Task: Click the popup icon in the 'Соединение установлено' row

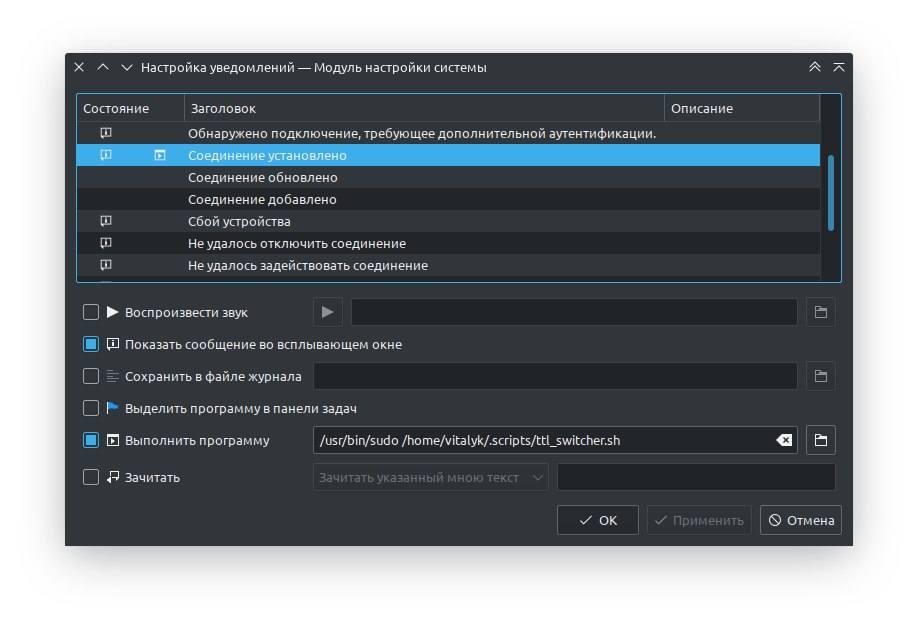Action: coord(106,155)
